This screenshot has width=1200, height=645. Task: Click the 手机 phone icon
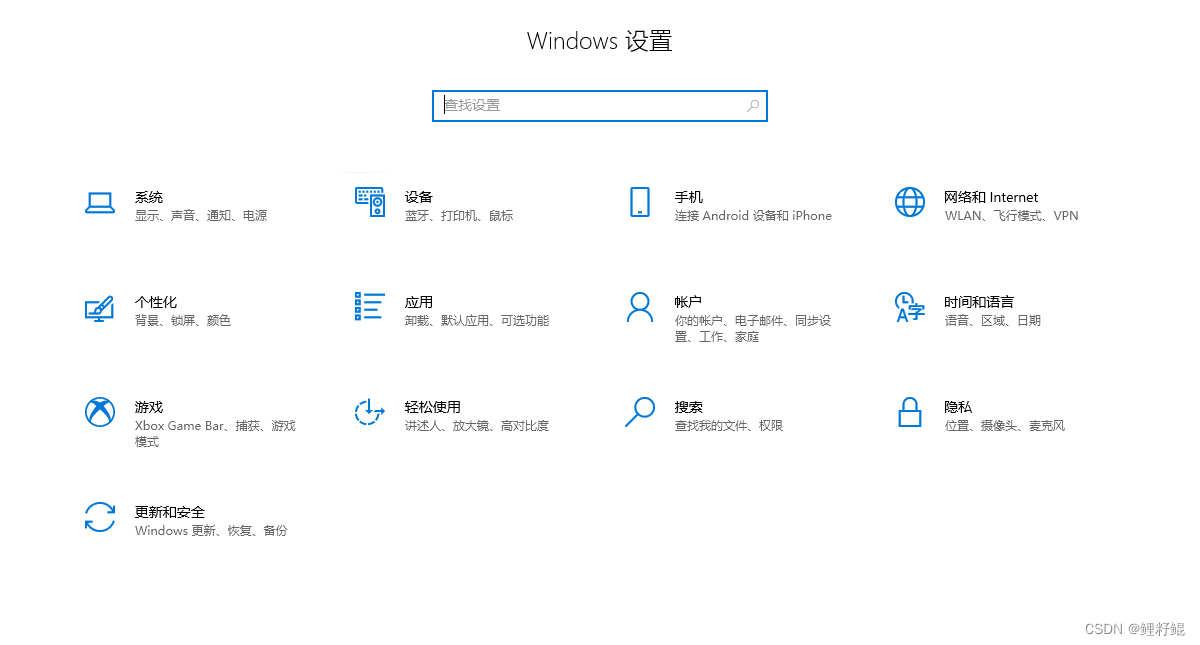pyautogui.click(x=640, y=202)
